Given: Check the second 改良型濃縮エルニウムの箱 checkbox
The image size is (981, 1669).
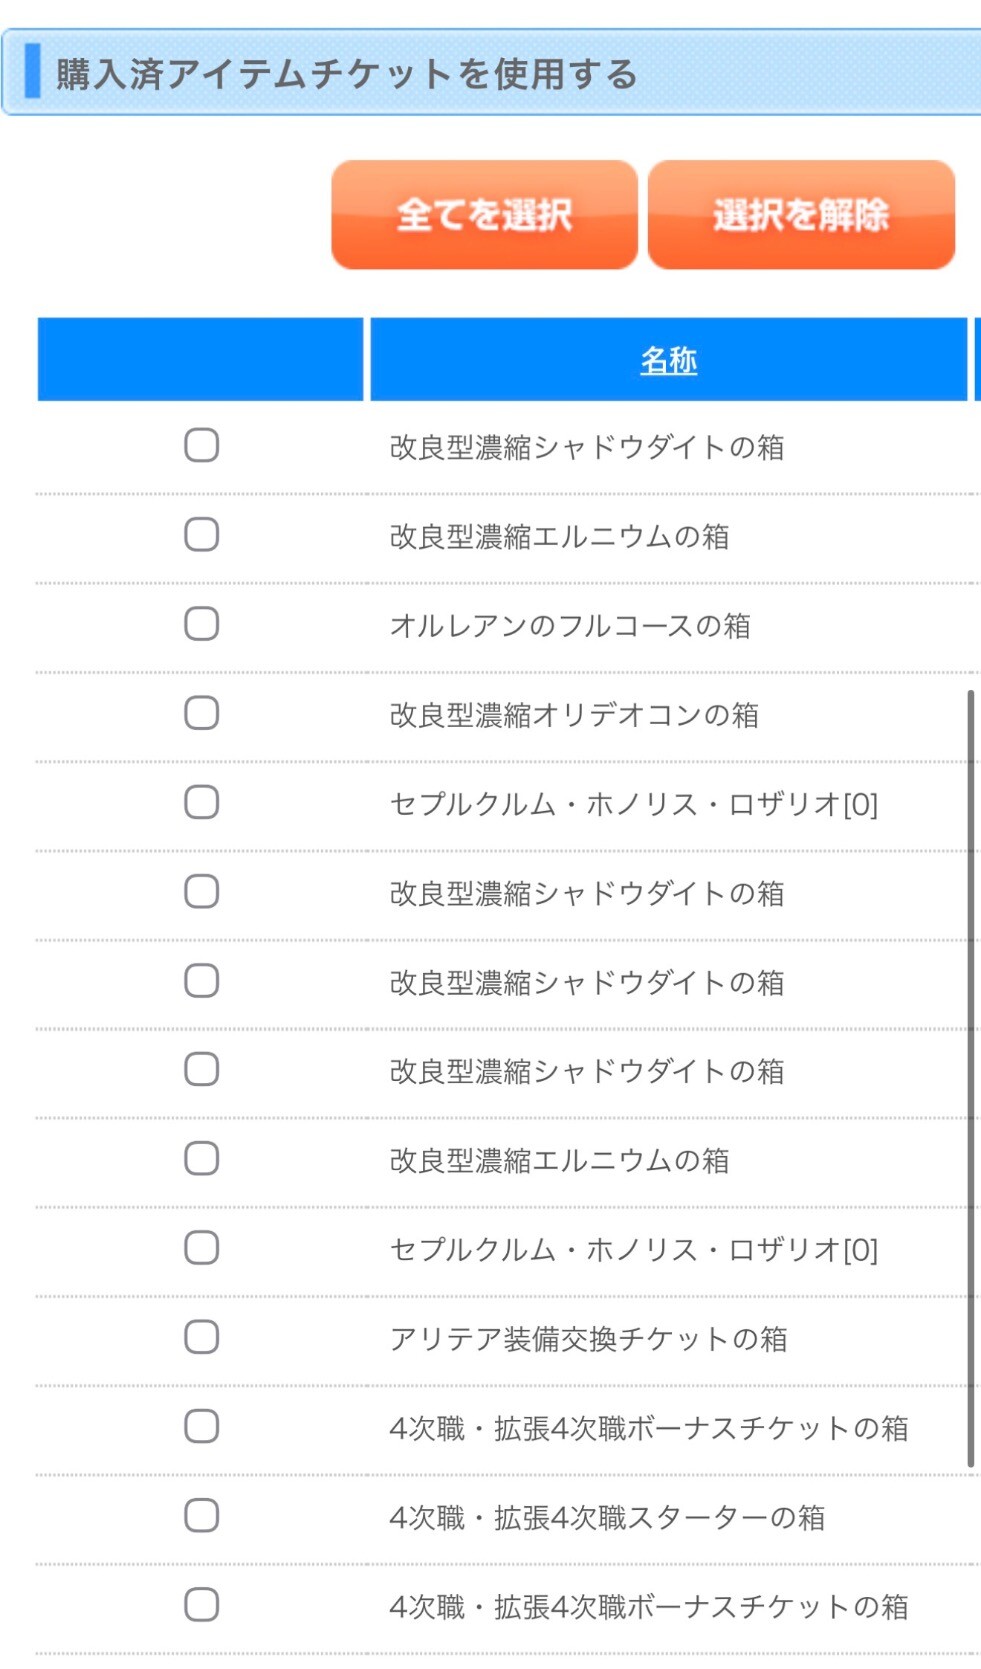Looking at the screenshot, I should point(201,1159).
